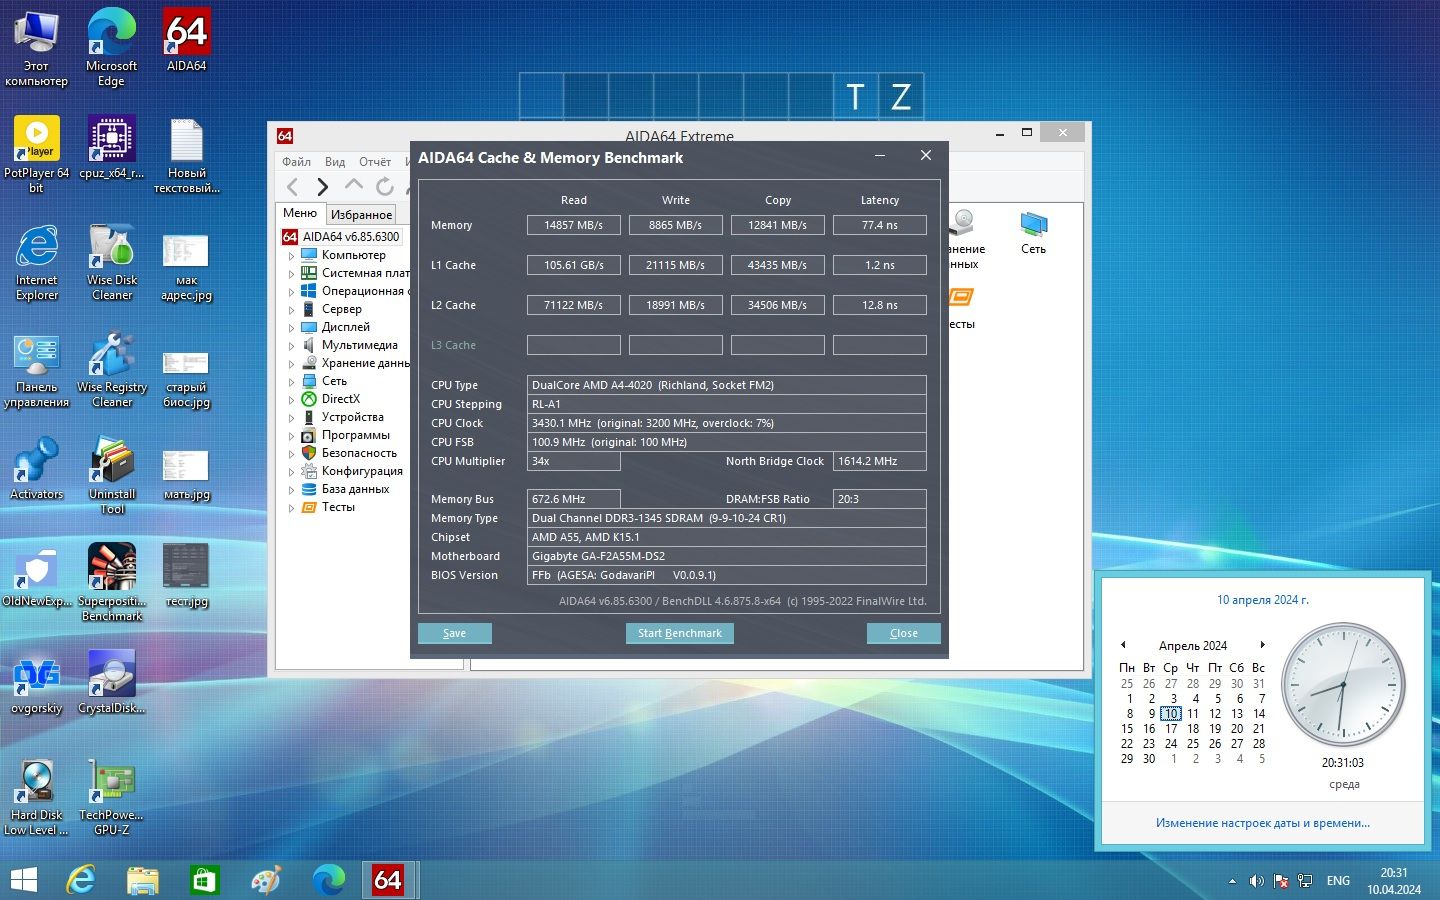The width and height of the screenshot is (1440, 900).
Task: Open Superposition Benchmark desktop icon
Action: coord(112,582)
